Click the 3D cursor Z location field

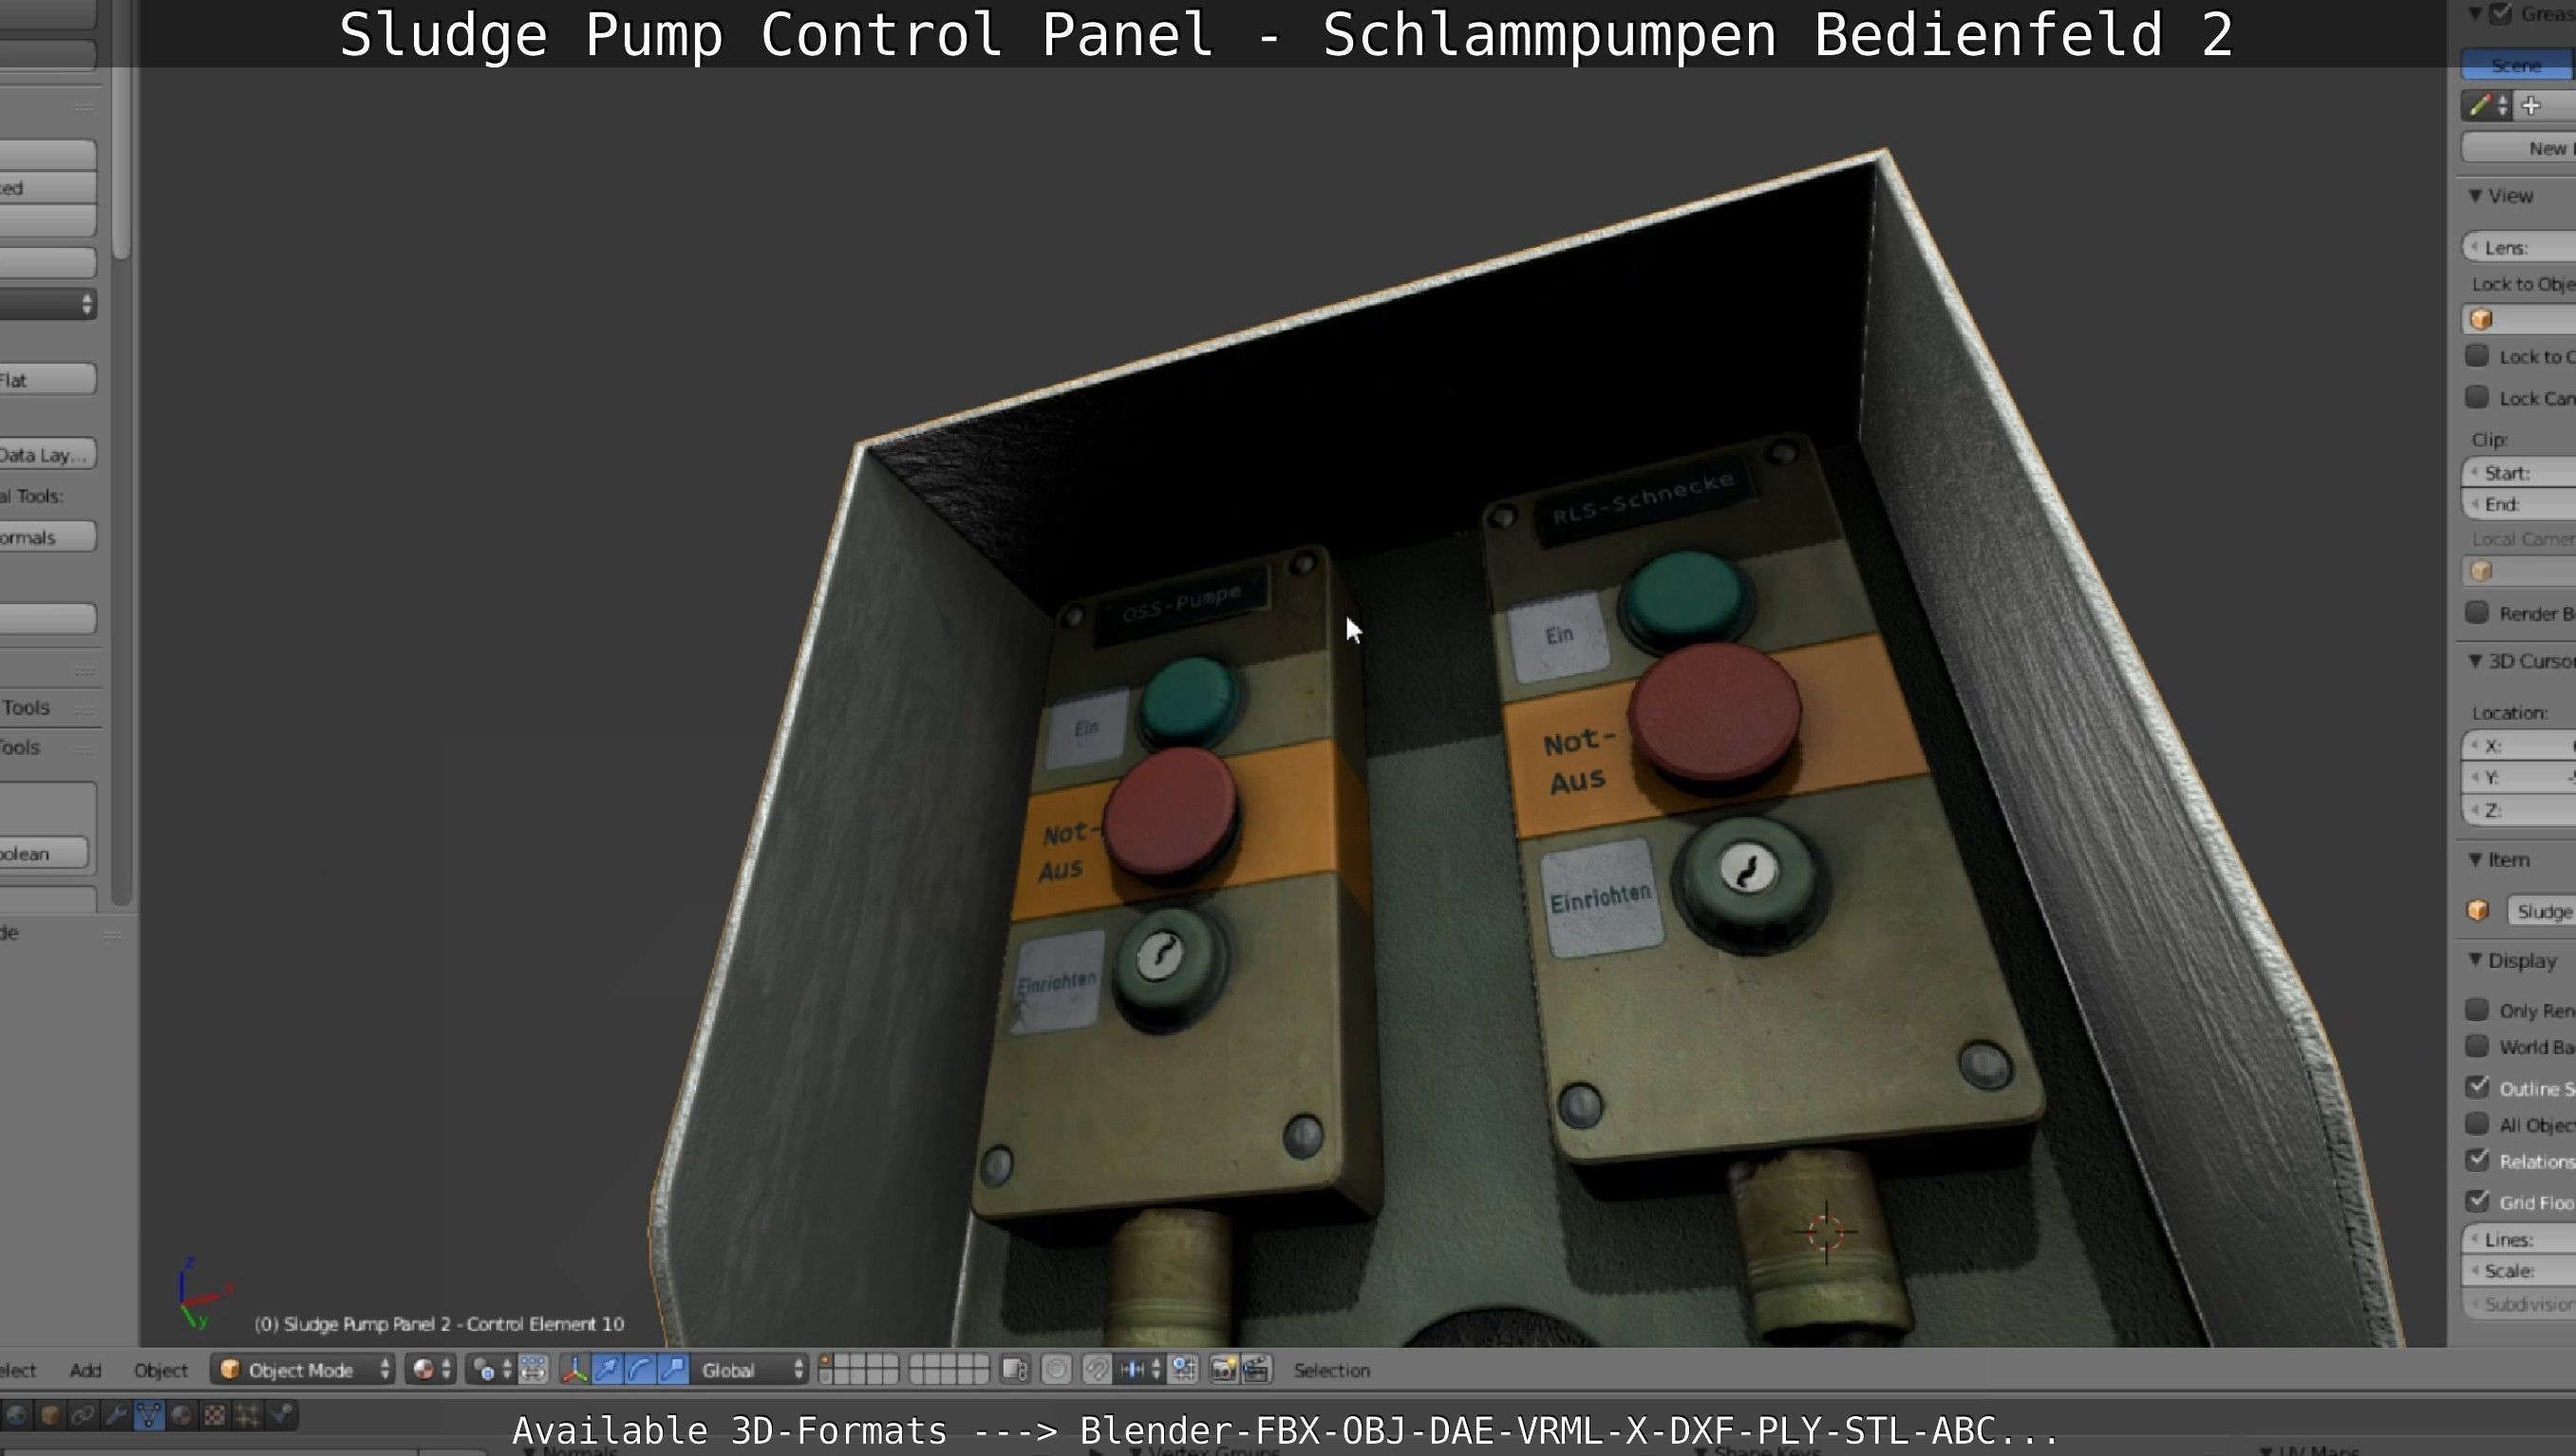point(2518,810)
